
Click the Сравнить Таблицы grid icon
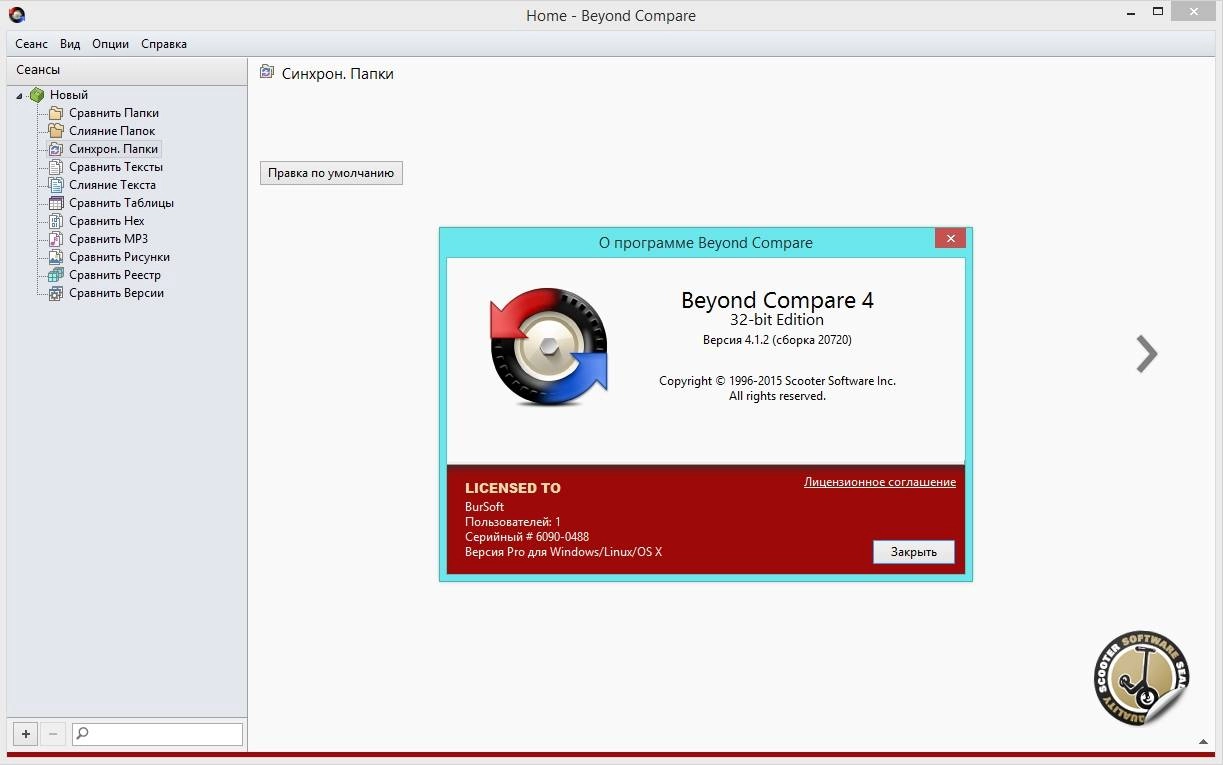pyautogui.click(x=56, y=203)
